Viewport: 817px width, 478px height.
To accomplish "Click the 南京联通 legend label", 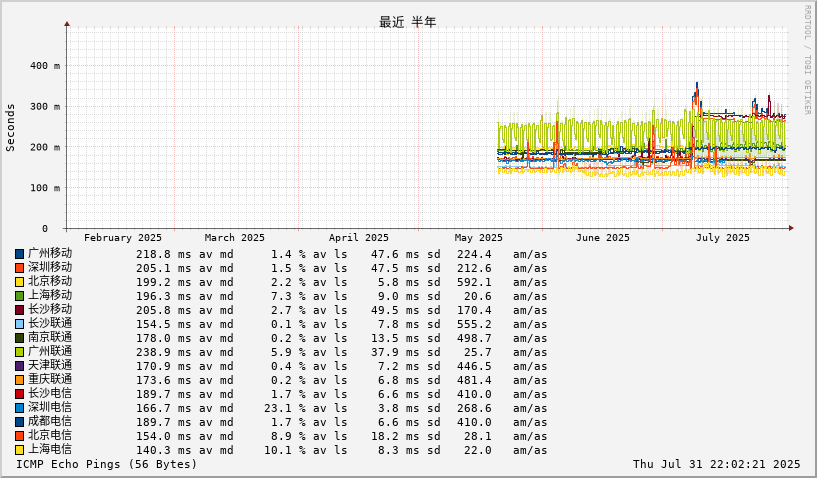I will pyautogui.click(x=50, y=338).
